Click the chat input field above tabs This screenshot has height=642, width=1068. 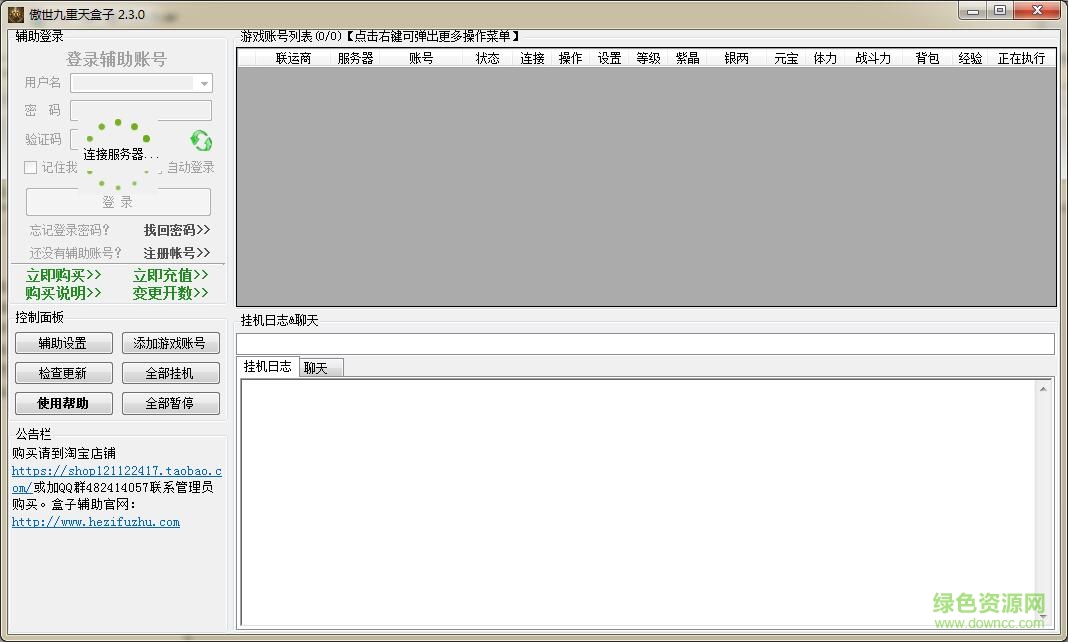(645, 344)
